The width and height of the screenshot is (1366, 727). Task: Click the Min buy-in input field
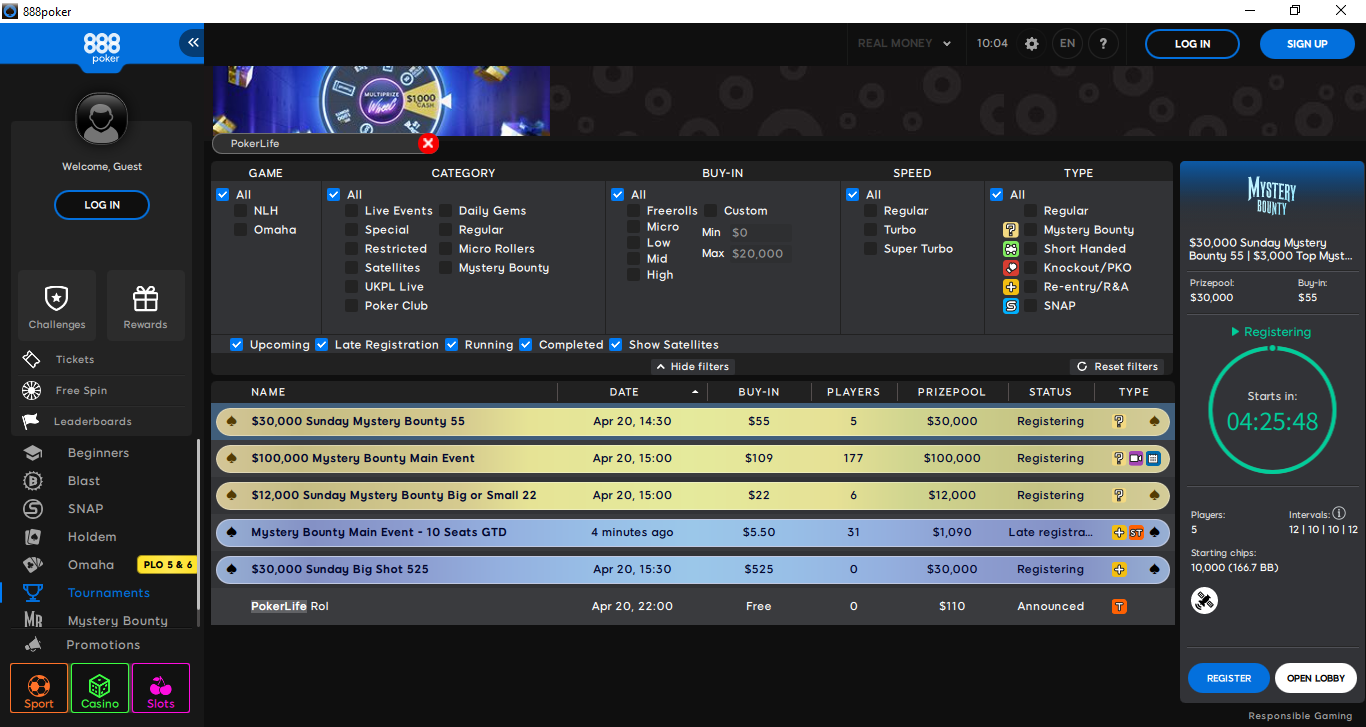tap(759, 232)
